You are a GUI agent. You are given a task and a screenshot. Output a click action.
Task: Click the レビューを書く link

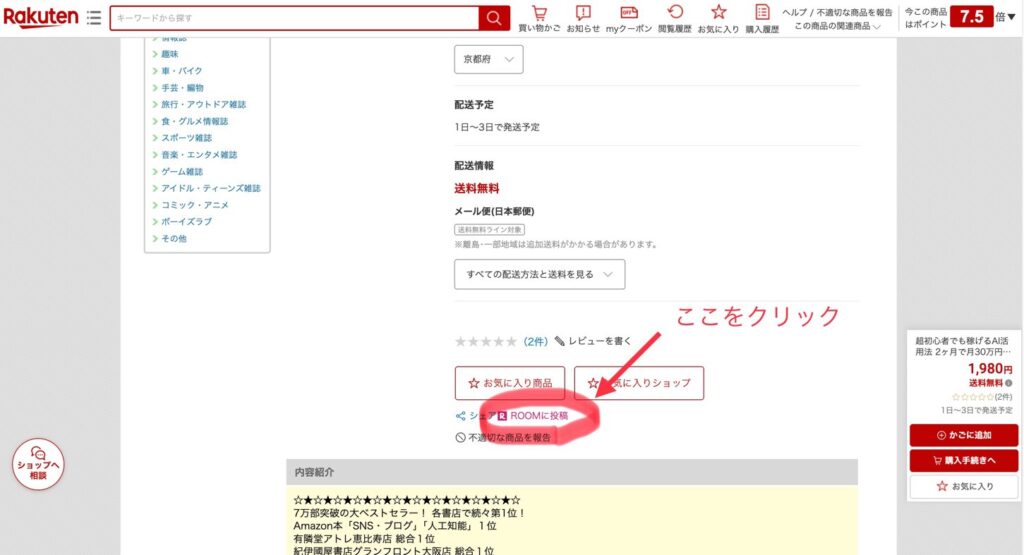[x=594, y=342]
